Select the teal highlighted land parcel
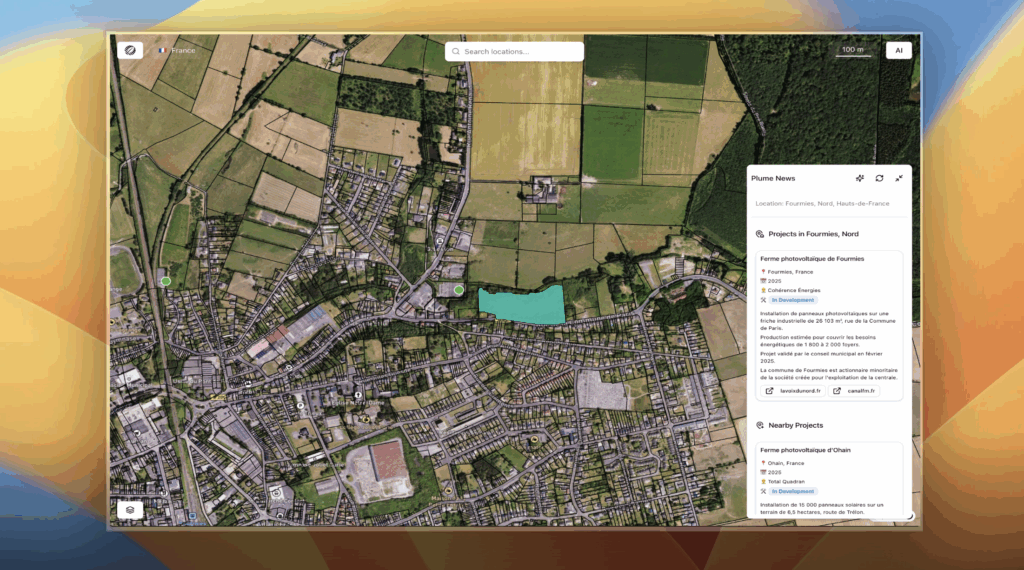The height and width of the screenshot is (570, 1024). coord(522,305)
